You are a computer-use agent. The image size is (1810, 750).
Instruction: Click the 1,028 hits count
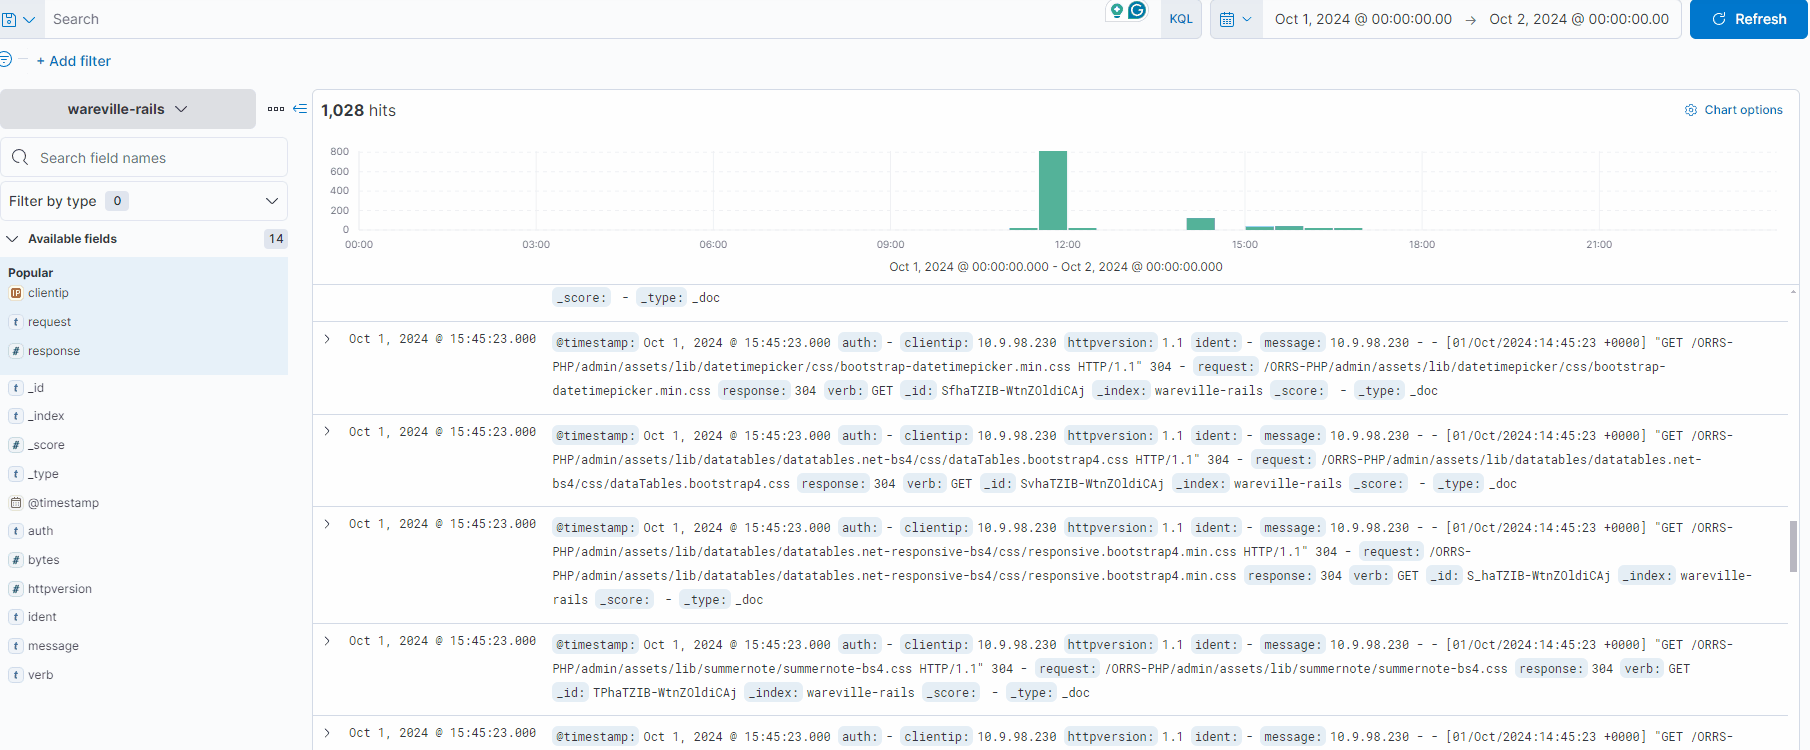[358, 110]
